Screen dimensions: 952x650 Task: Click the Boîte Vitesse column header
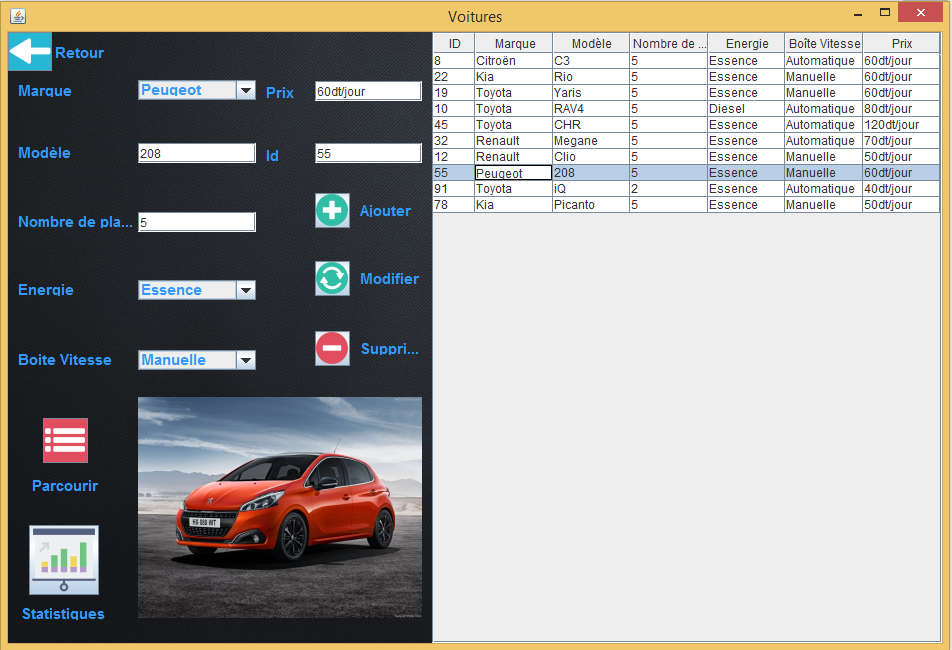[x=824, y=44]
